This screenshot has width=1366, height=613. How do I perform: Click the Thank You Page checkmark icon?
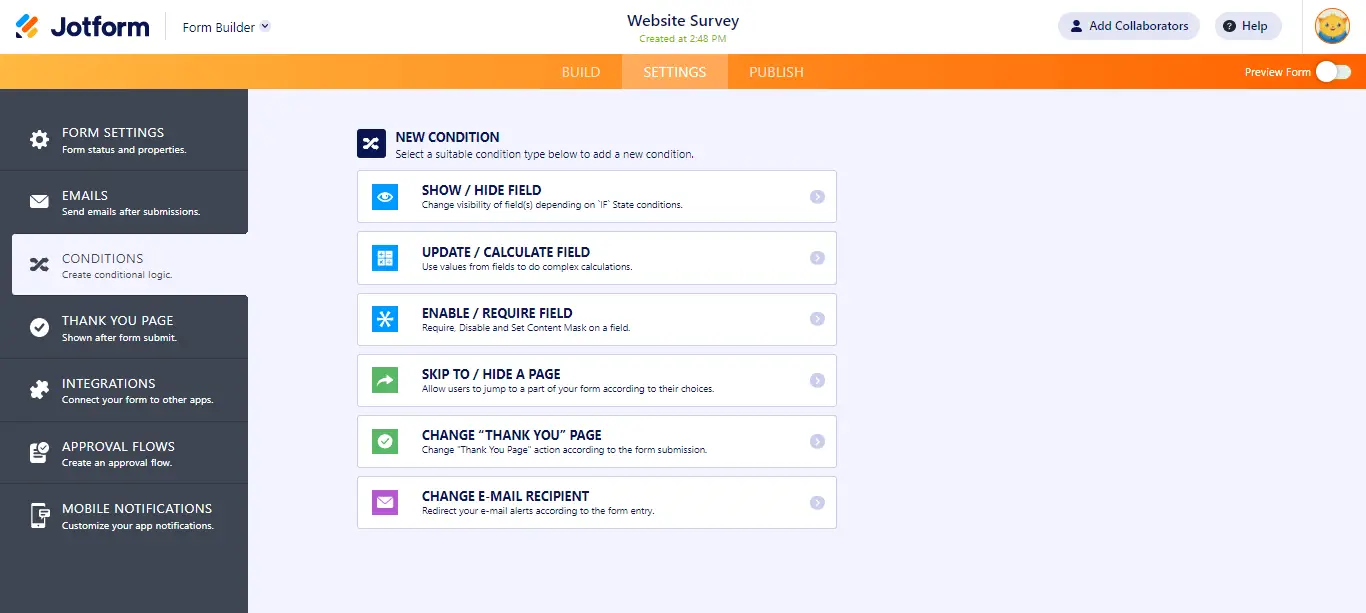pos(39,327)
